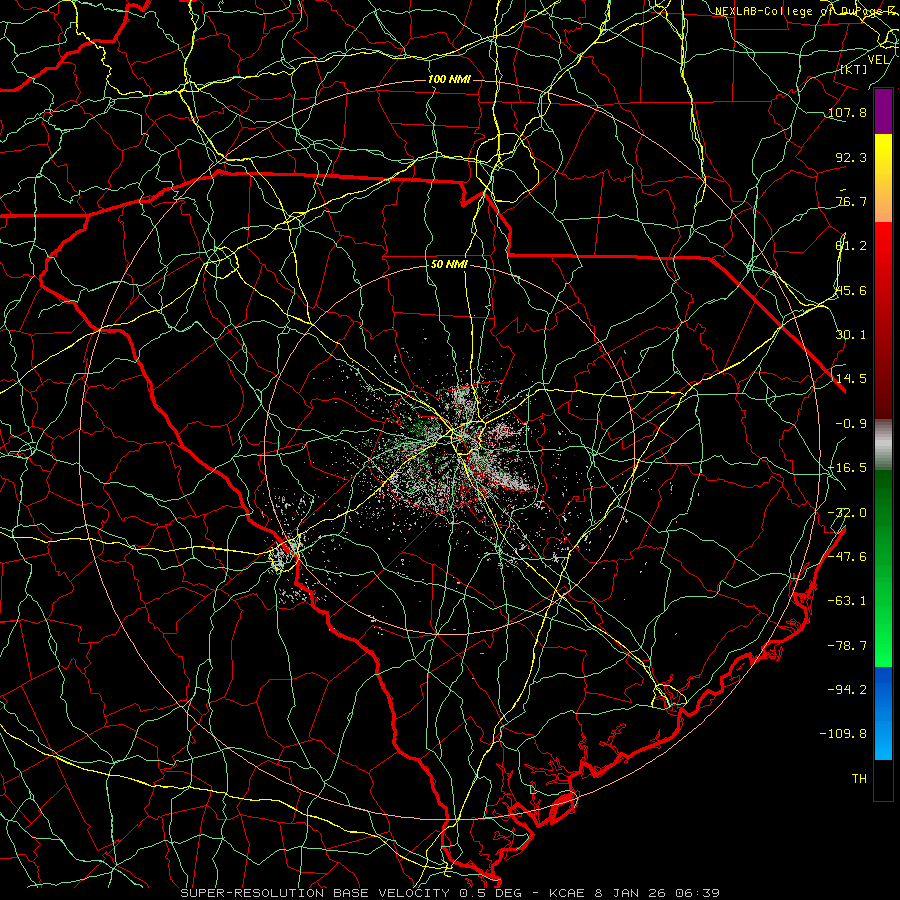
Task: Click the 30.1 velocity scale value
Action: click(x=851, y=335)
